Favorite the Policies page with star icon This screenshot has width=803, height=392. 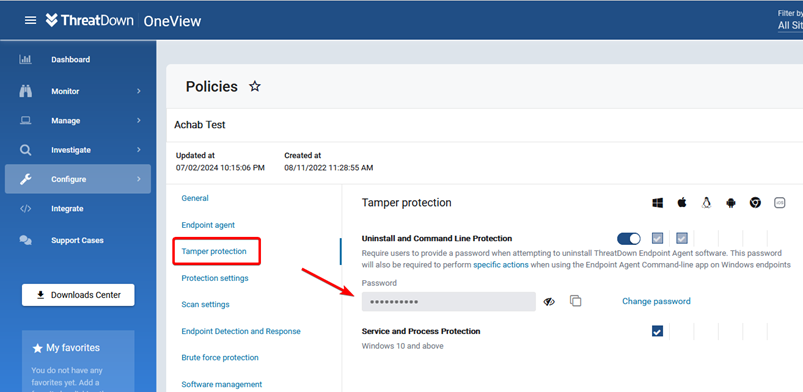pyautogui.click(x=255, y=86)
